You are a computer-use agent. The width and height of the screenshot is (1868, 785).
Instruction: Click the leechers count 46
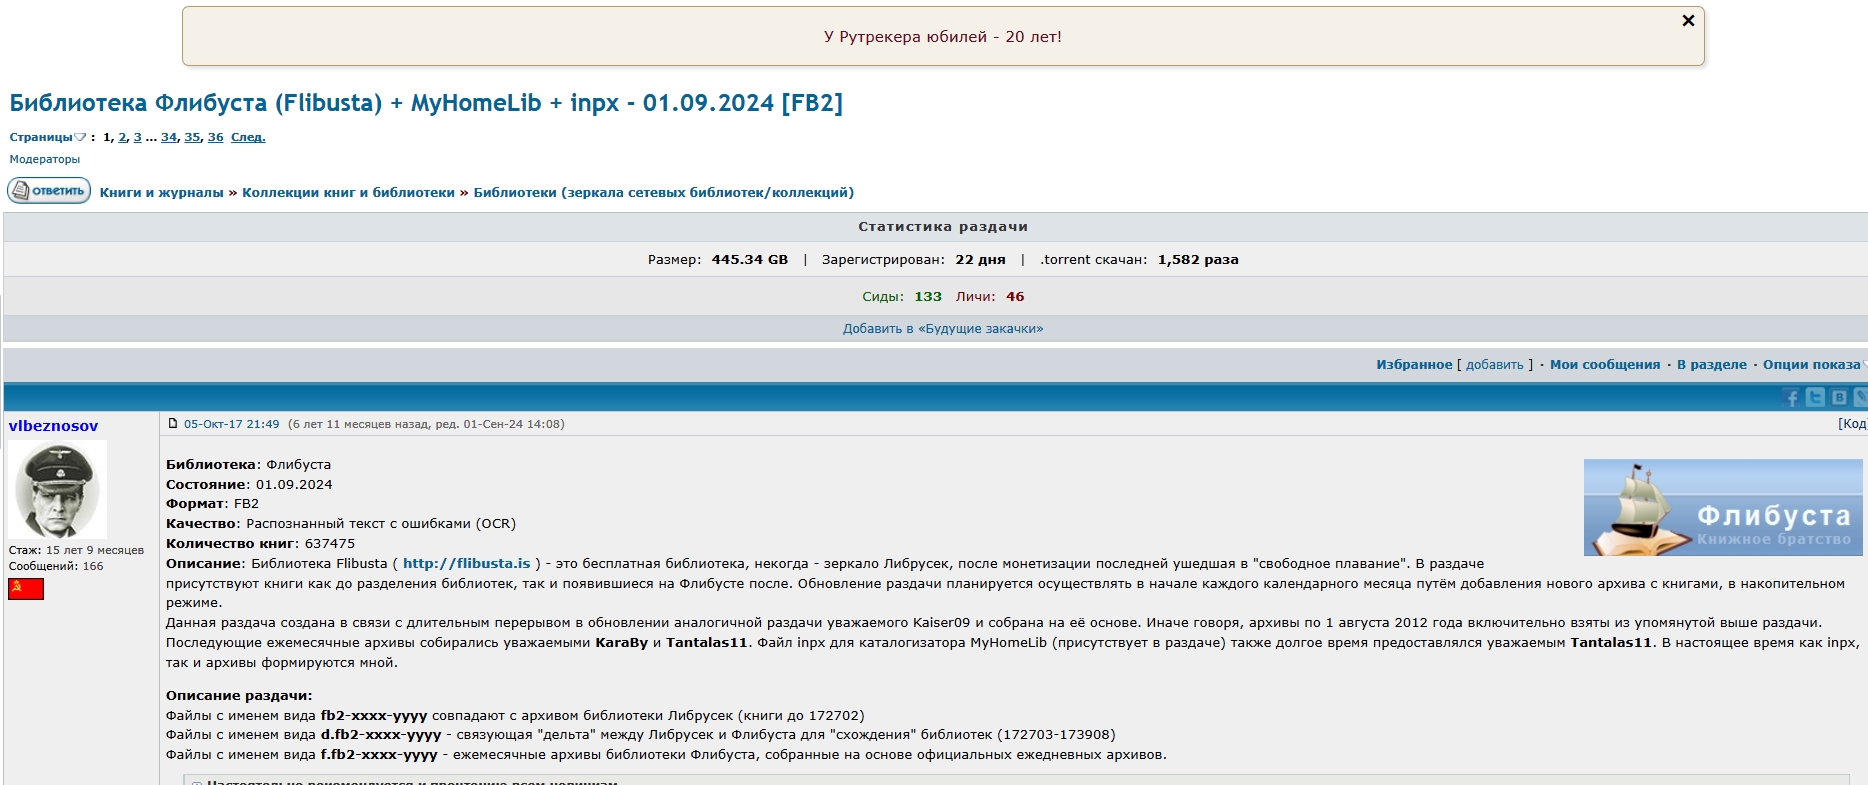coord(1015,297)
